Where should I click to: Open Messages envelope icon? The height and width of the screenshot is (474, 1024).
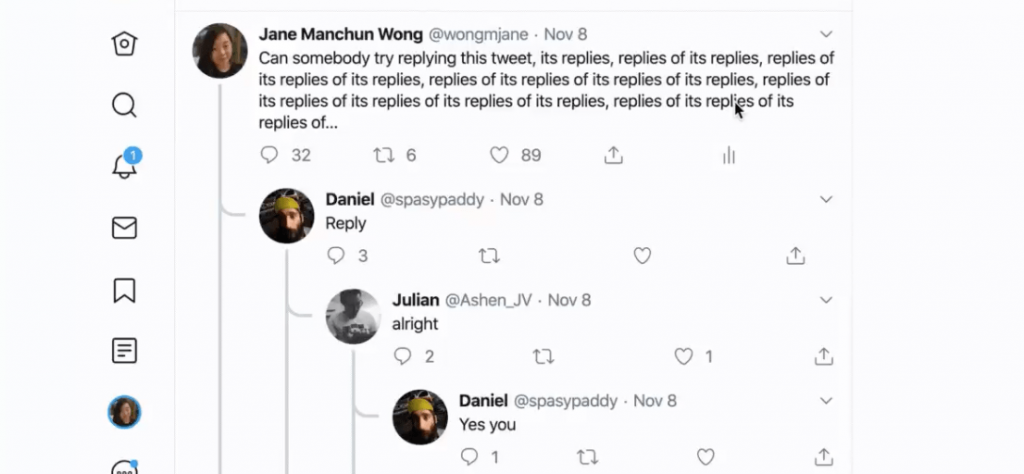tap(124, 228)
